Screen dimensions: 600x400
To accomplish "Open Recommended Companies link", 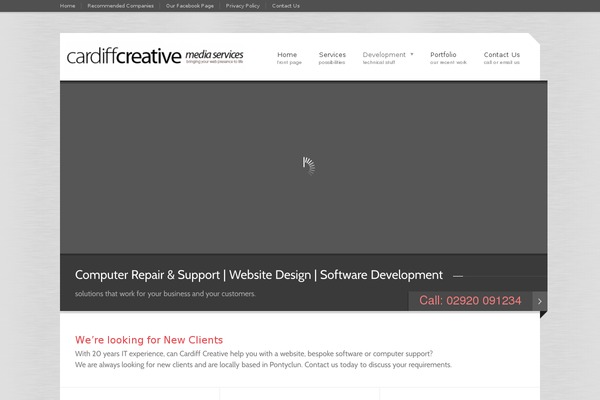I will 121,6.
